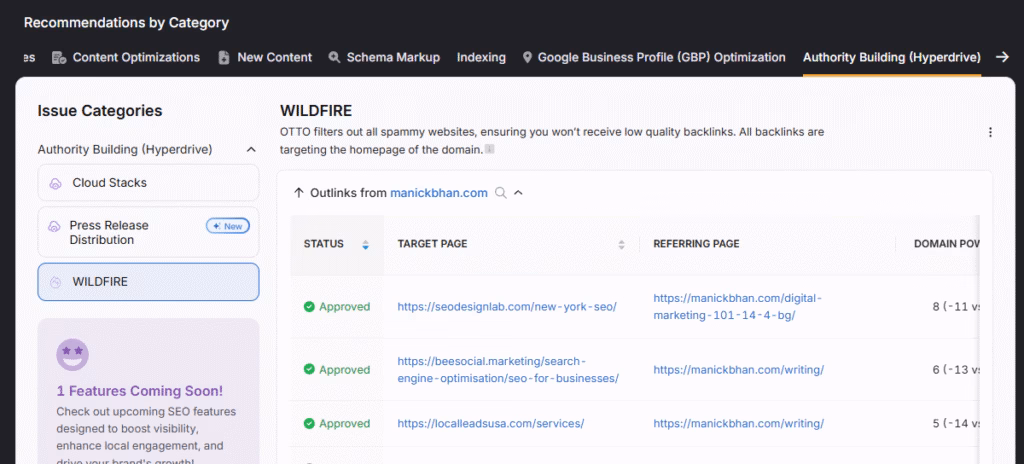The image size is (1024, 464).
Task: Collapse the Outlinks section using the chevron
Action: (x=518, y=193)
